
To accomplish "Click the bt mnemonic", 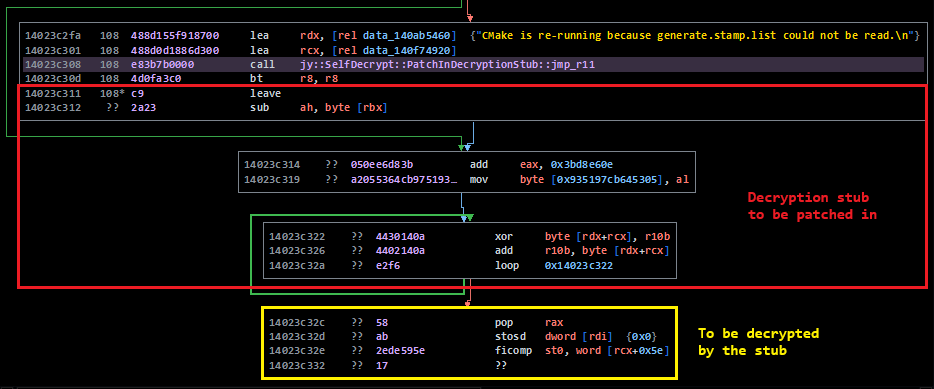I will click(256, 79).
